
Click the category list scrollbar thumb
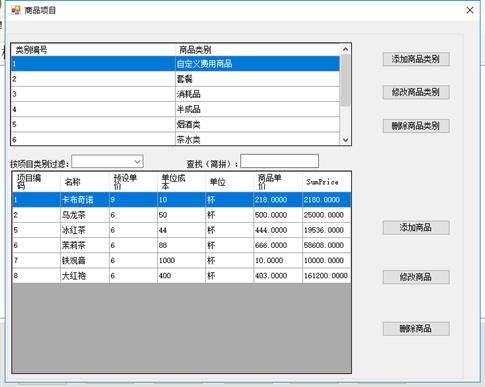pyautogui.click(x=346, y=80)
